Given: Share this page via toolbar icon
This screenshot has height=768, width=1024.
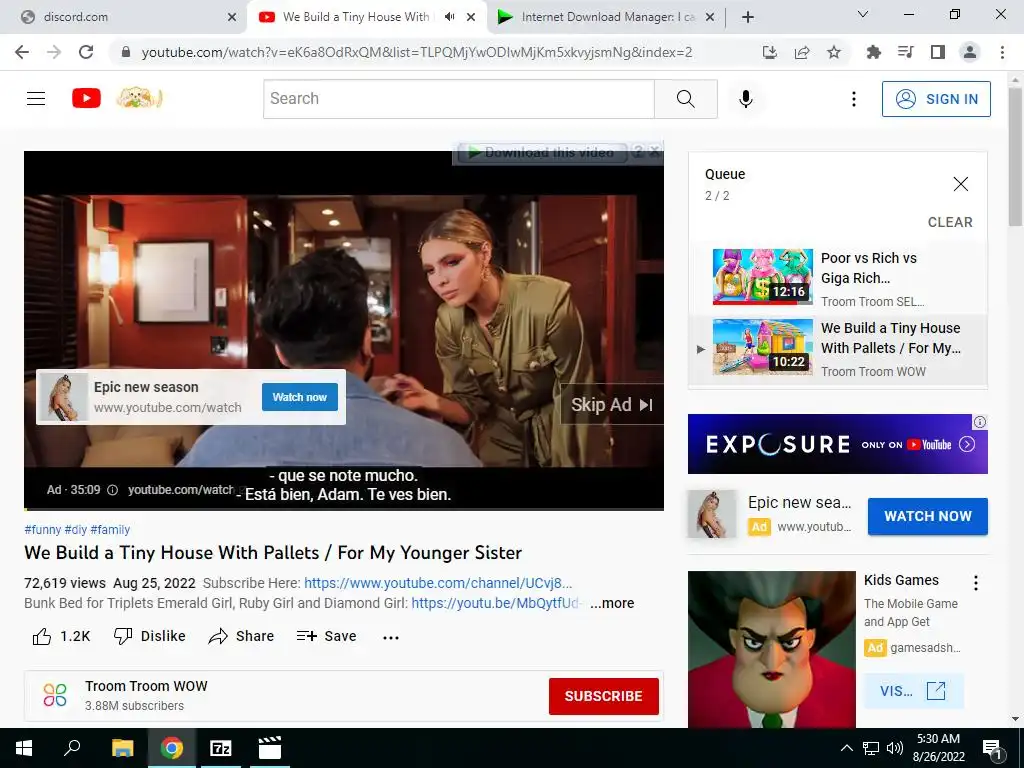Looking at the screenshot, I should [x=802, y=52].
